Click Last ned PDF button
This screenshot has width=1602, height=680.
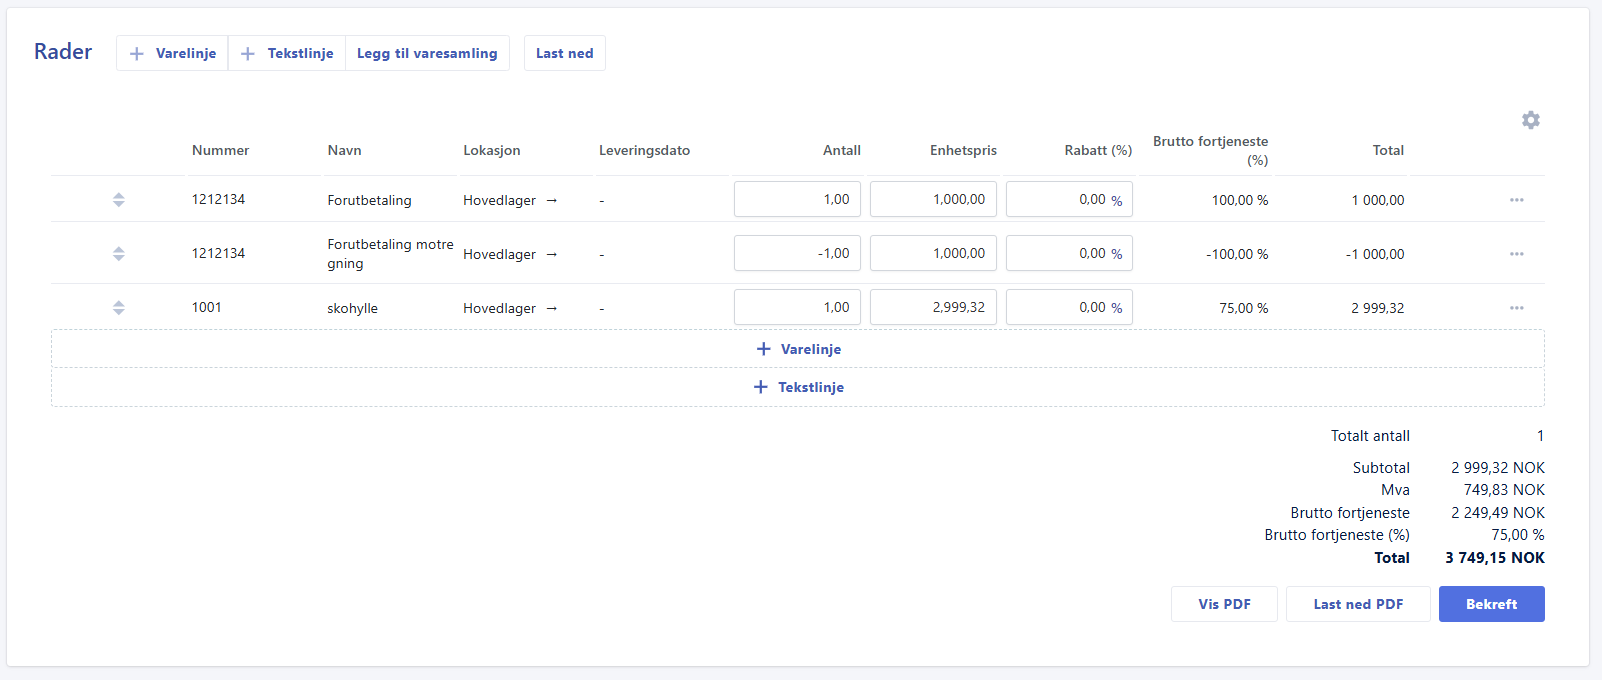coord(1357,604)
